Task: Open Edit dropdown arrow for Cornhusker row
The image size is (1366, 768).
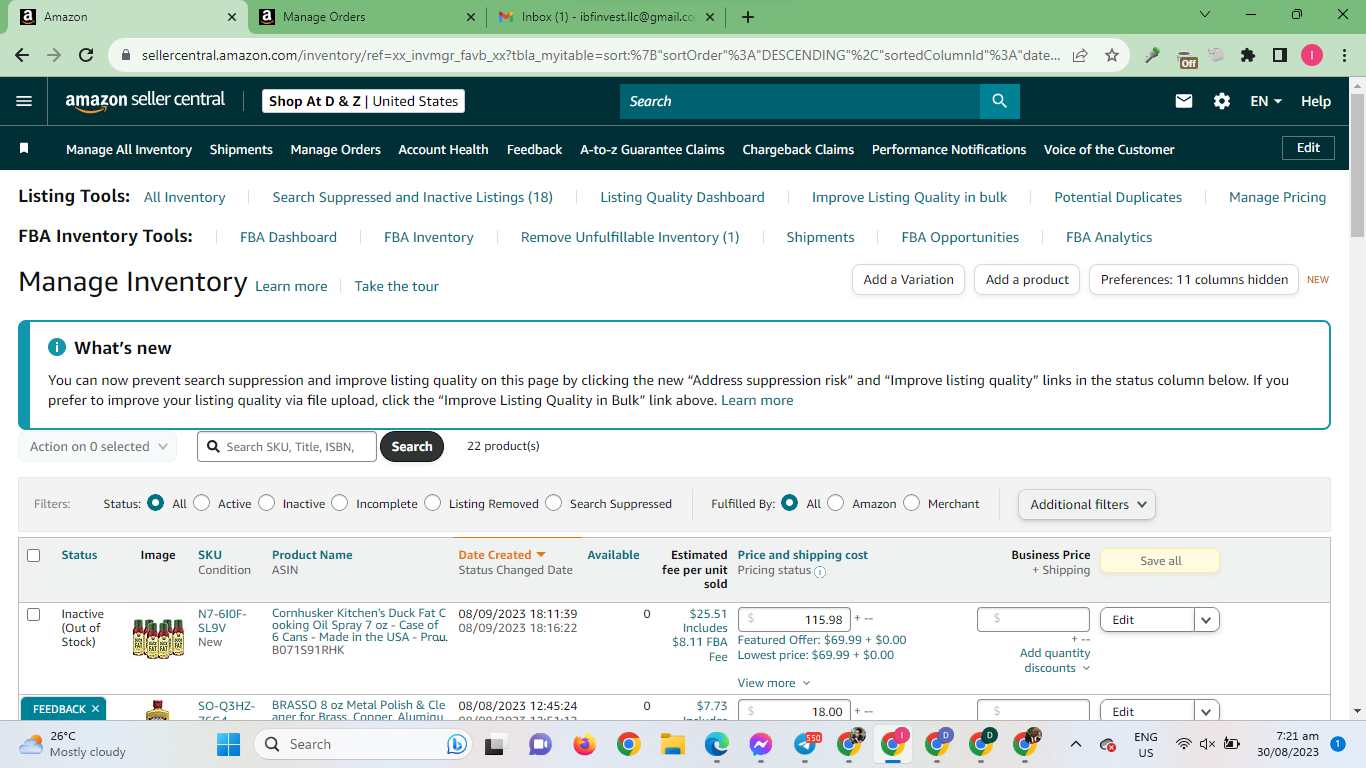Action: click(1207, 620)
